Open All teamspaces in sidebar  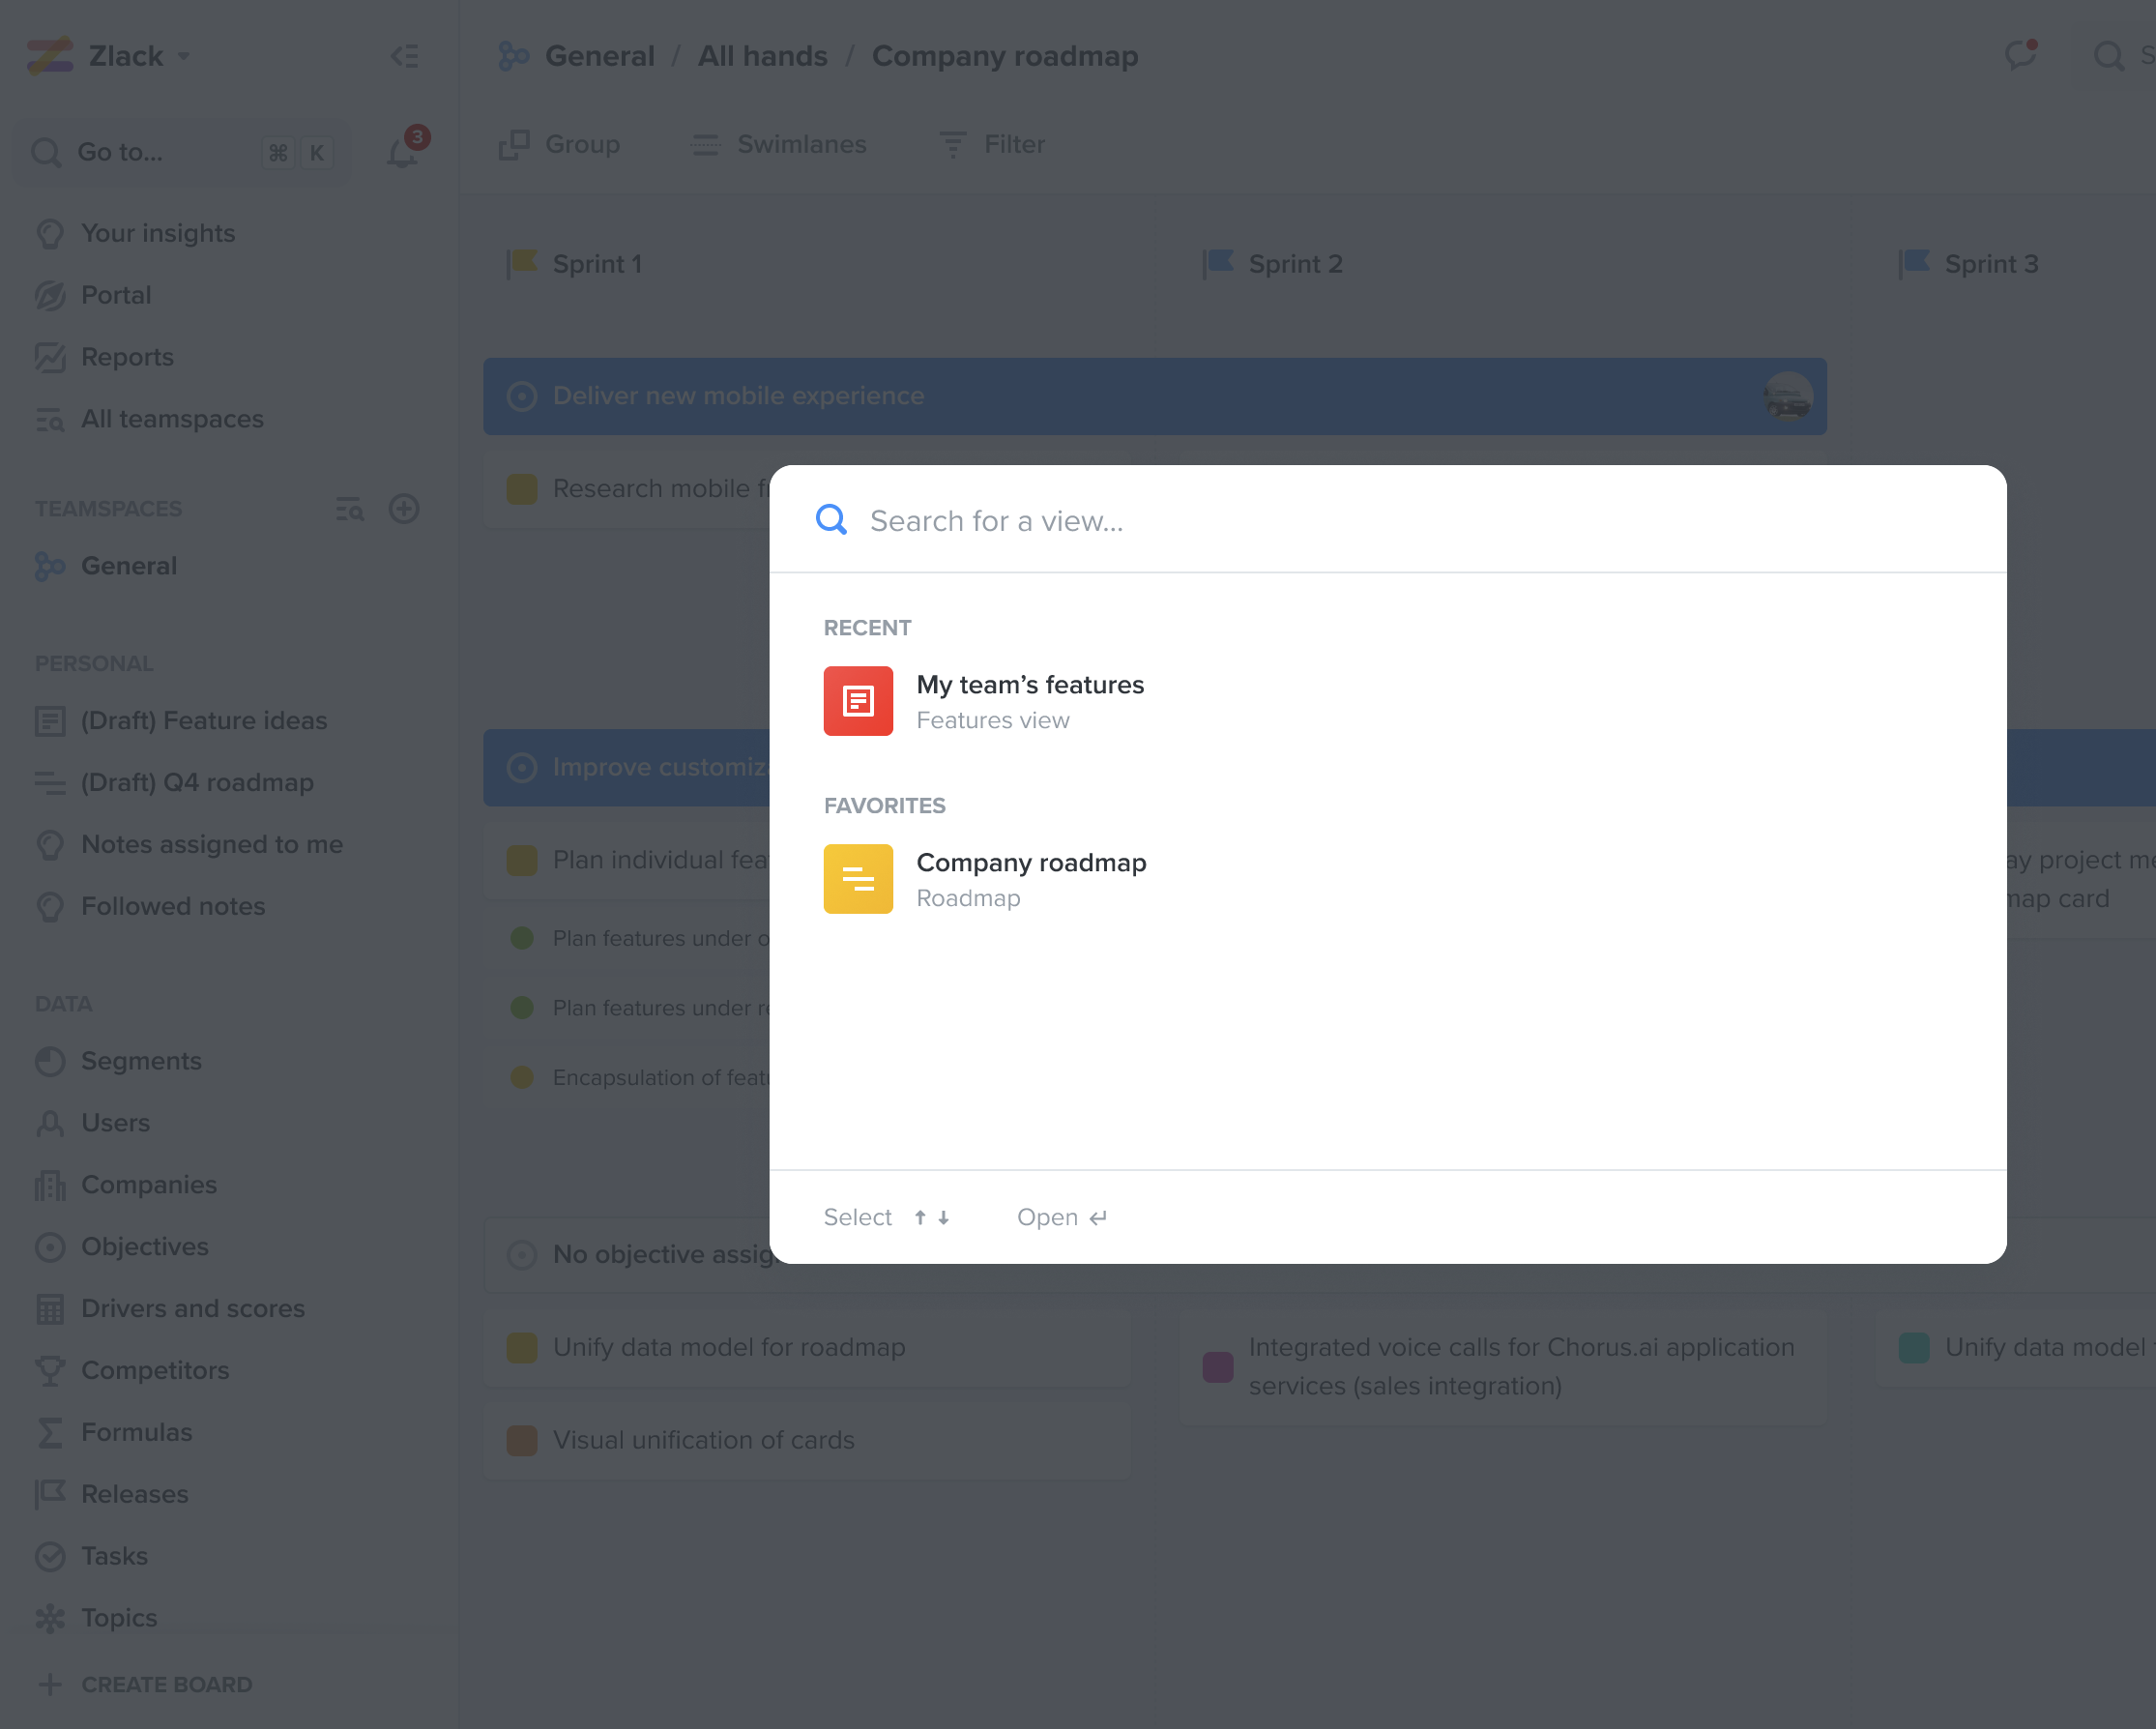point(172,419)
